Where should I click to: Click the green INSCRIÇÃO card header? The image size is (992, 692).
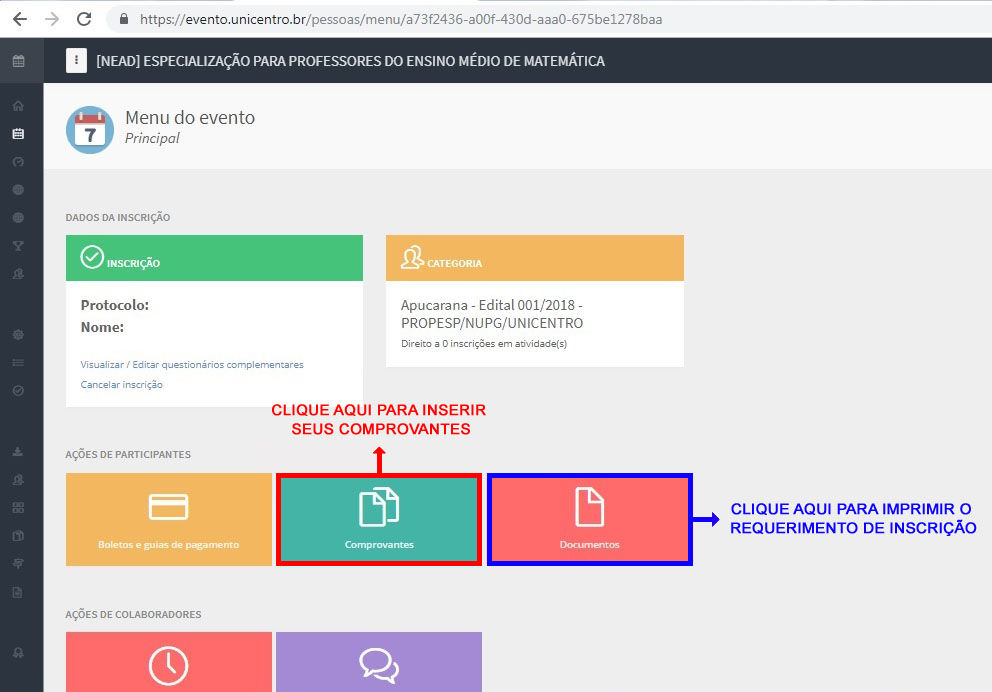214,258
